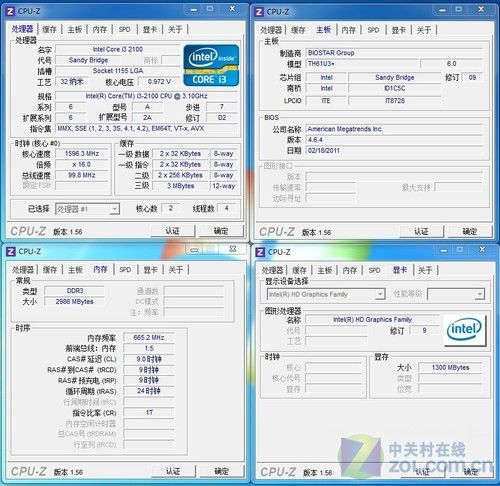Open the 性能等级 dropdown in graphics window
Screen dimensions: 500x486
pos(455,294)
